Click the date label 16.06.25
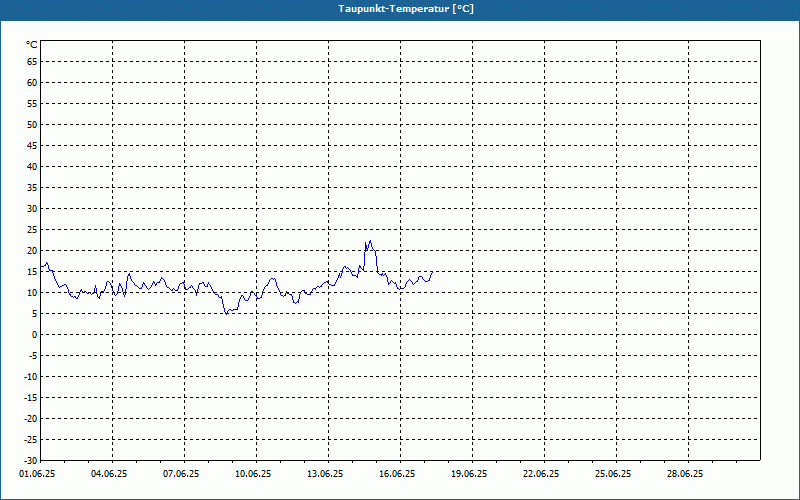 click(x=397, y=474)
